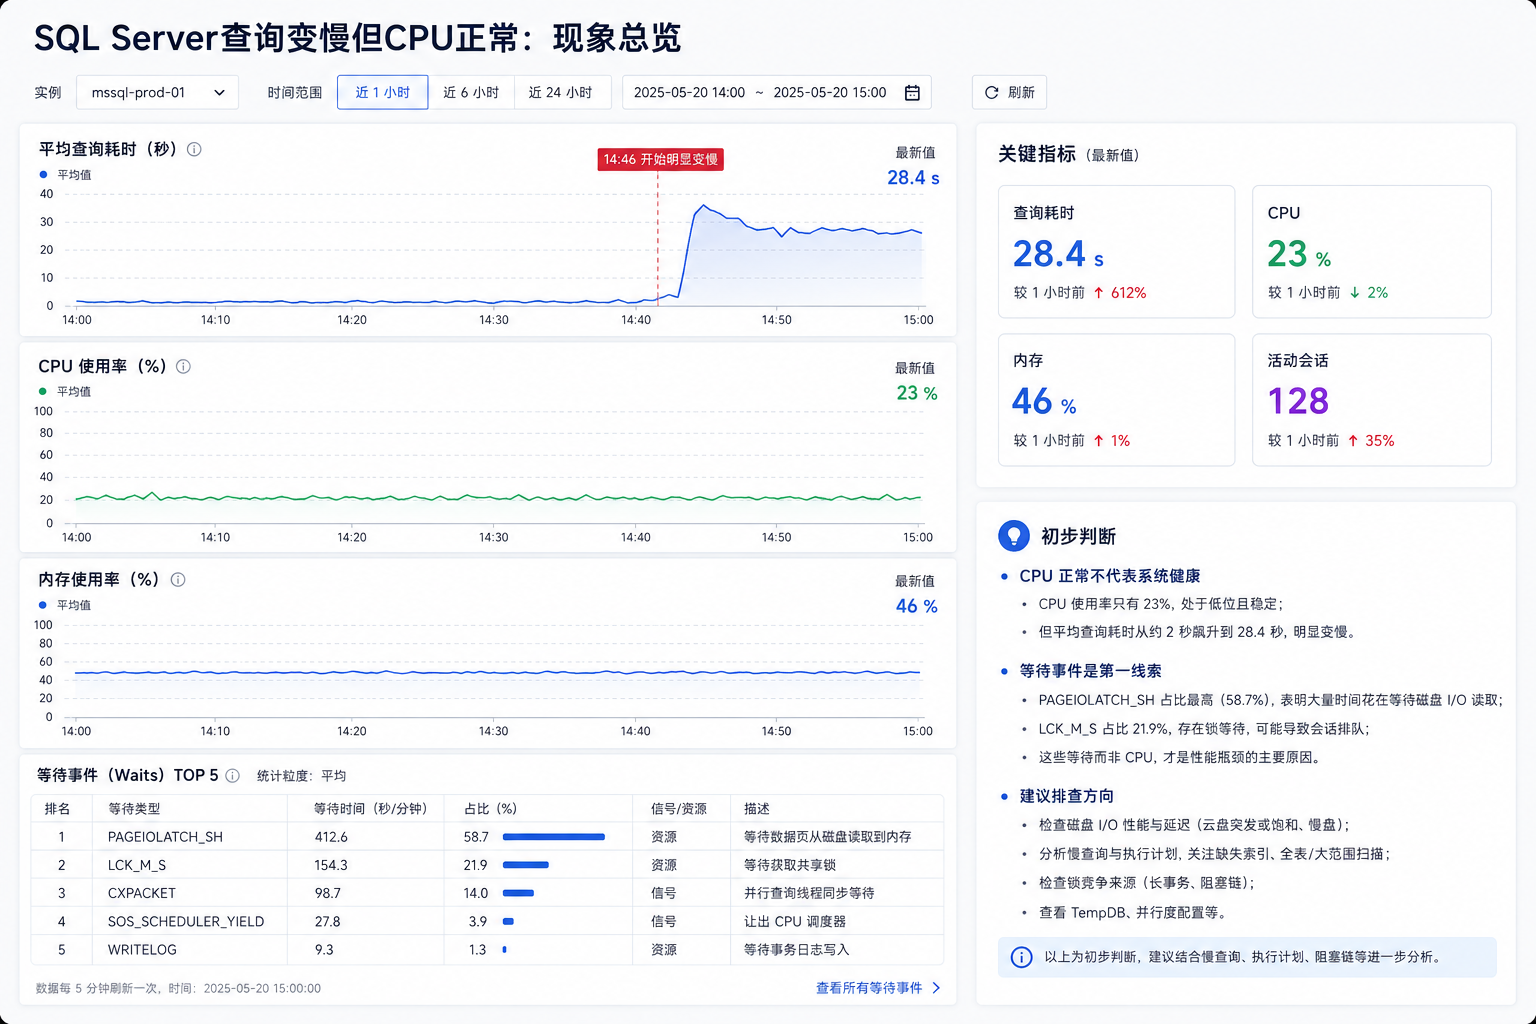Click the 21.9 percentage bar for LCK_M_S

coord(526,865)
